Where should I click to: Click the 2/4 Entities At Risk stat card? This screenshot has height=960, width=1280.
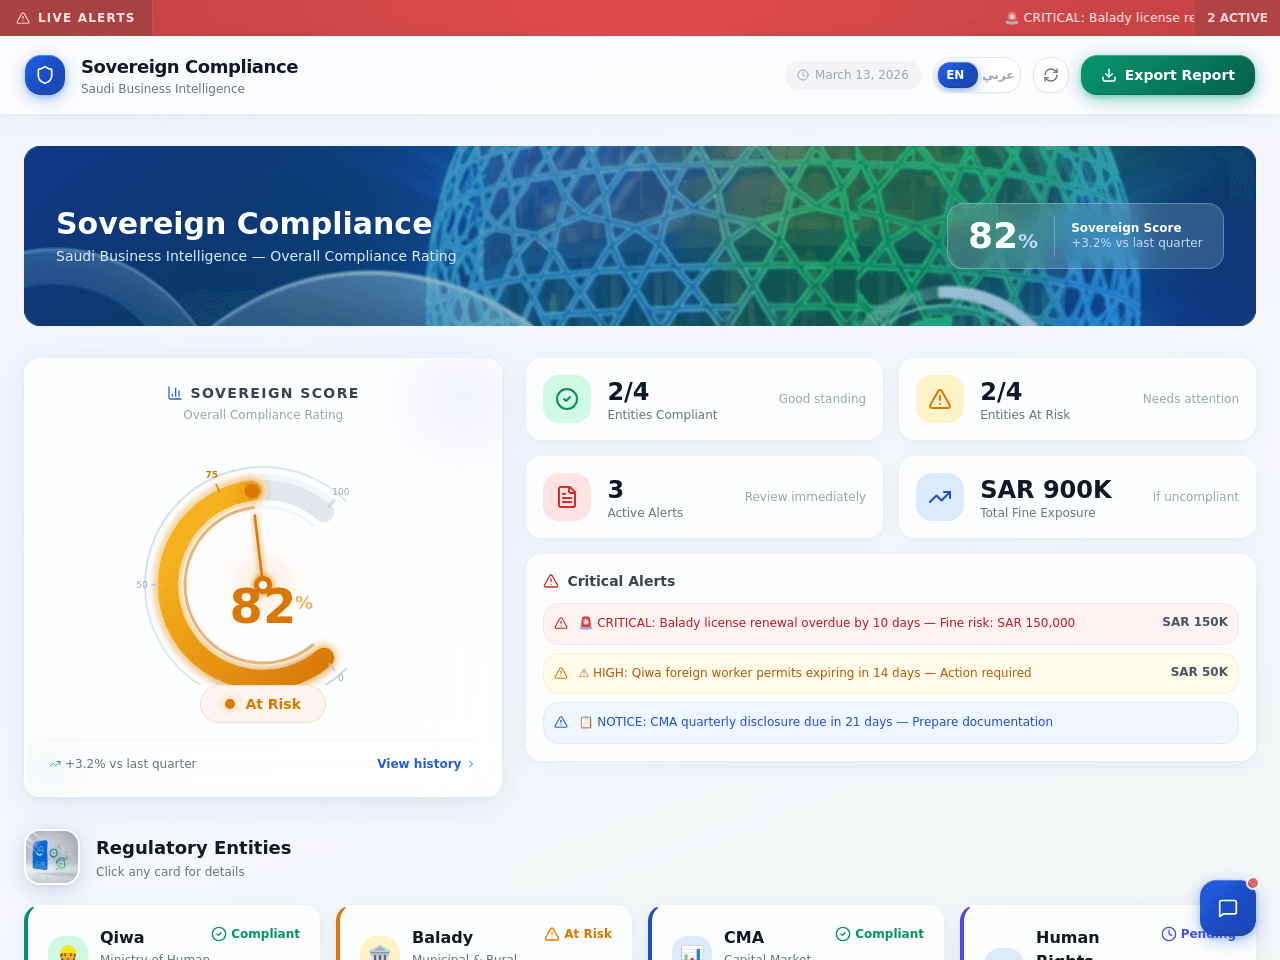point(1077,399)
